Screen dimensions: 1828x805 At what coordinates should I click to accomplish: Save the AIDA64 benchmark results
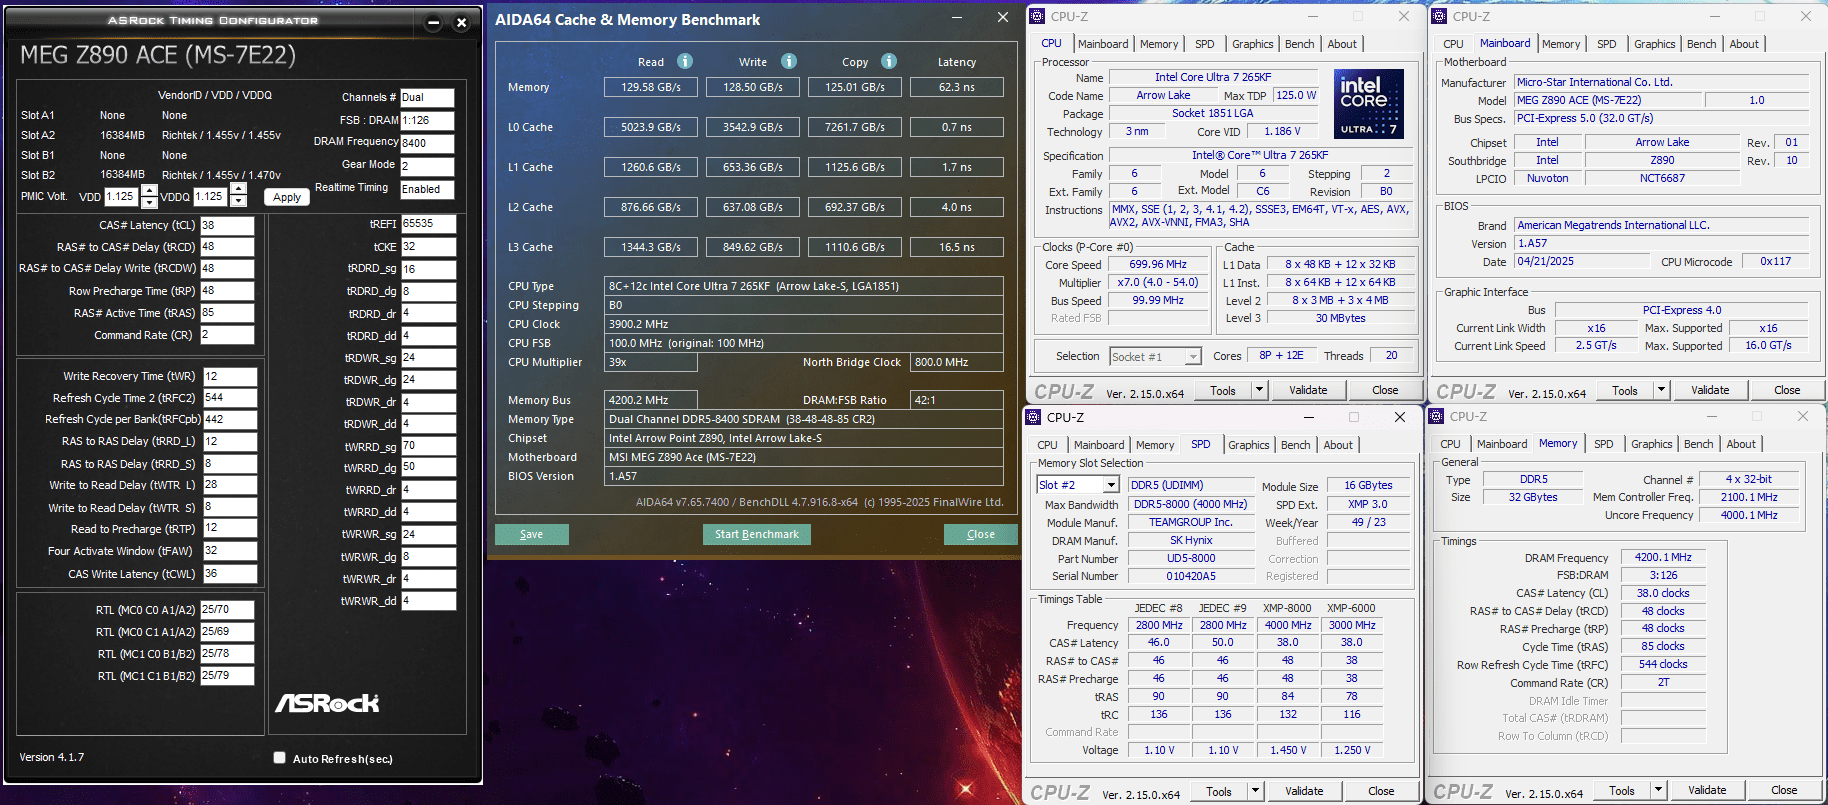pos(532,534)
